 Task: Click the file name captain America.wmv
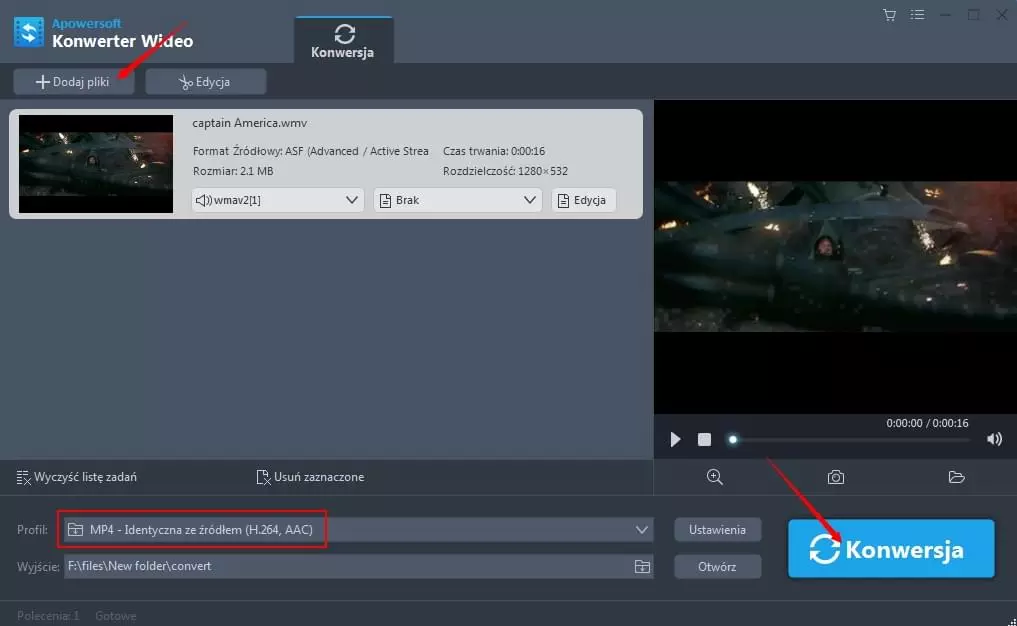point(250,123)
